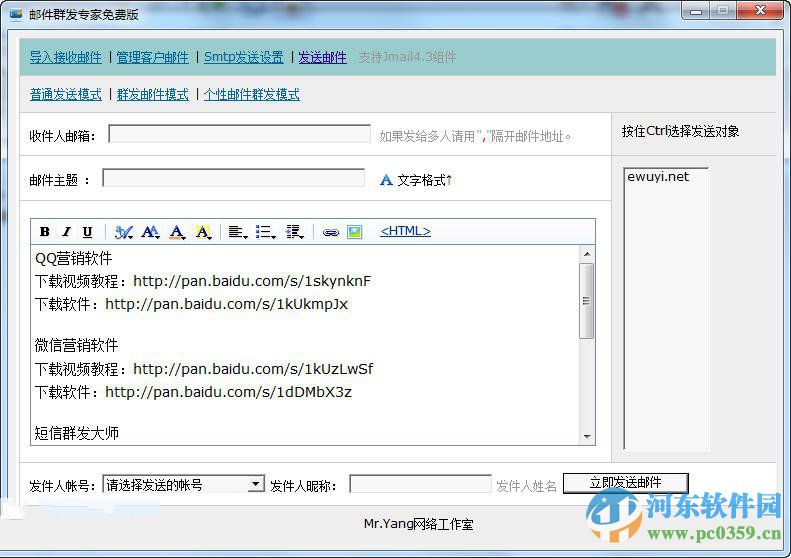Toggle italic formatting in the editor toolbar
The height and width of the screenshot is (558, 791).
(66, 232)
